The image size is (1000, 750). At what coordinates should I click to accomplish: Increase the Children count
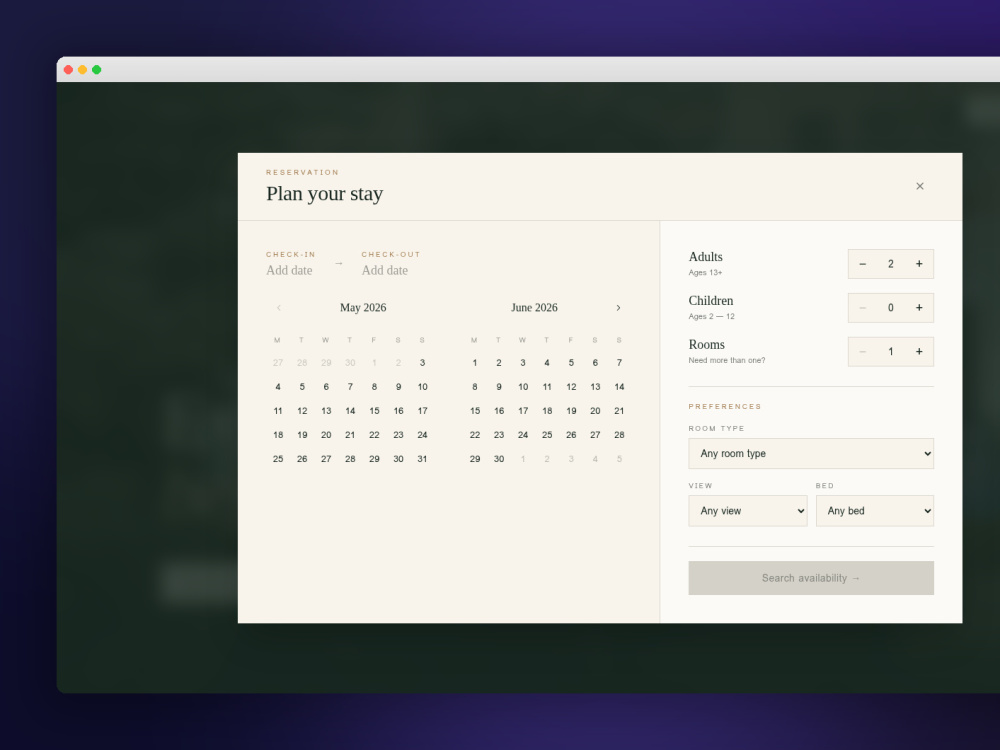(x=919, y=308)
